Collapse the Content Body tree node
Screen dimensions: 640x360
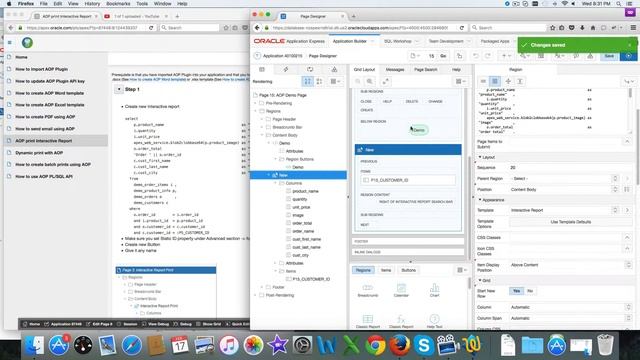coord(263,135)
